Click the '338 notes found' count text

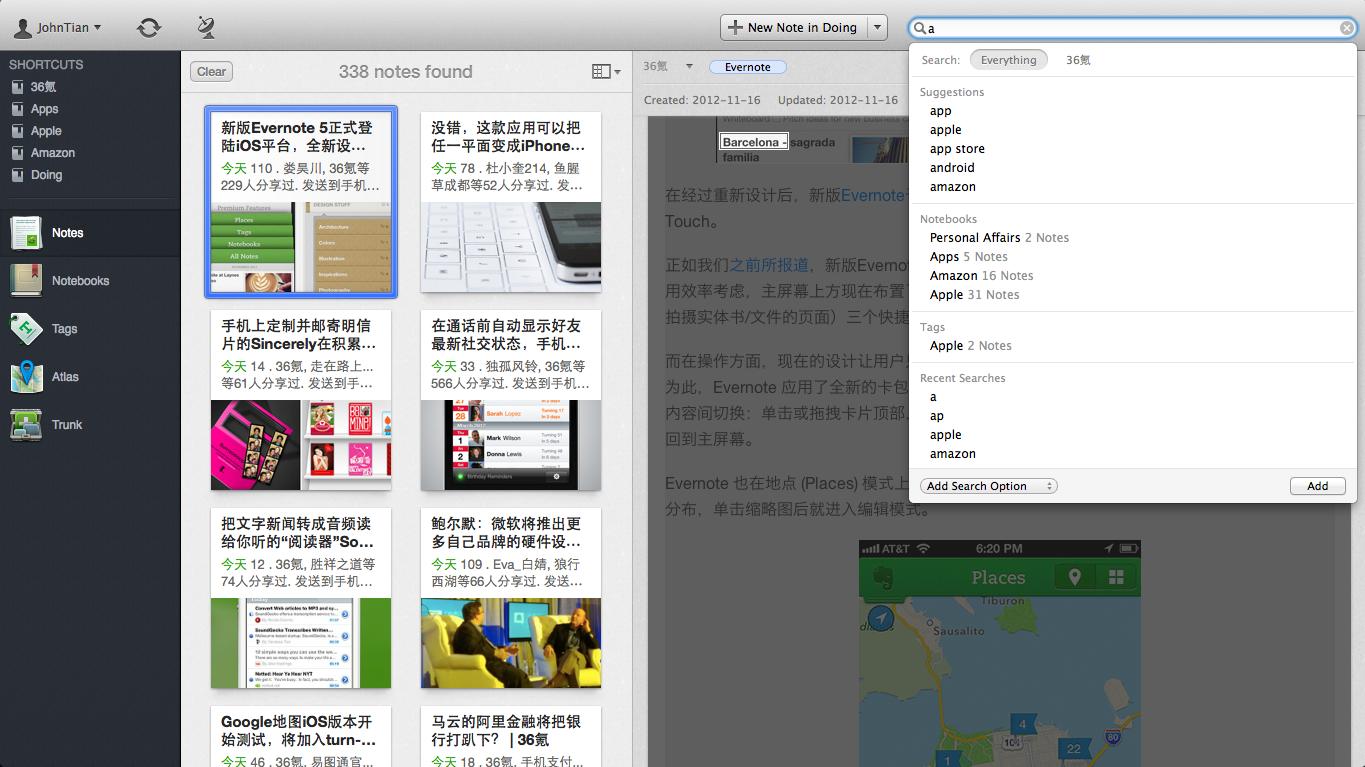[405, 71]
